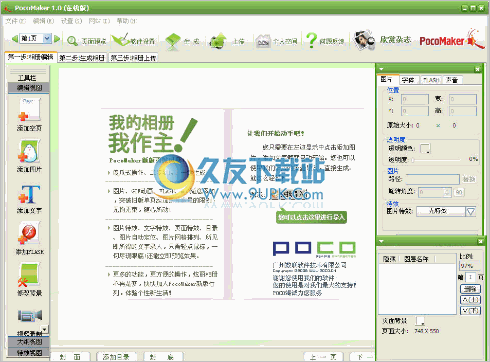Click the green Generate toolbar icon
The image size is (490, 362).
coord(173,42)
